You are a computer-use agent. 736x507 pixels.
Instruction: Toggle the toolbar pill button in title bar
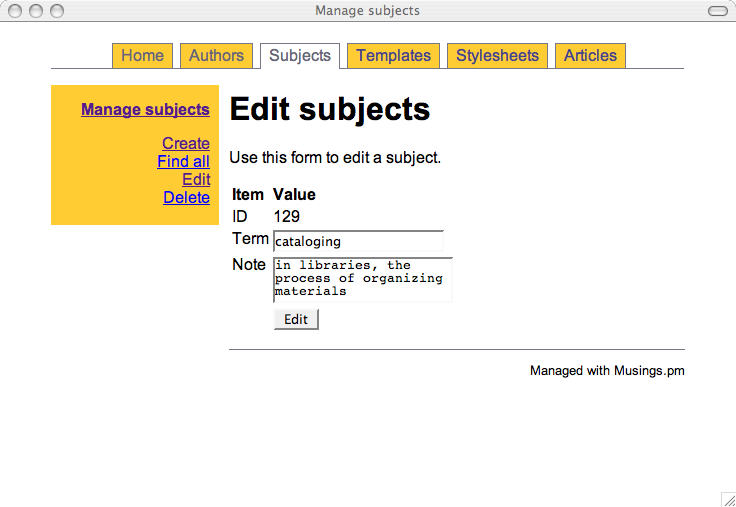click(717, 11)
